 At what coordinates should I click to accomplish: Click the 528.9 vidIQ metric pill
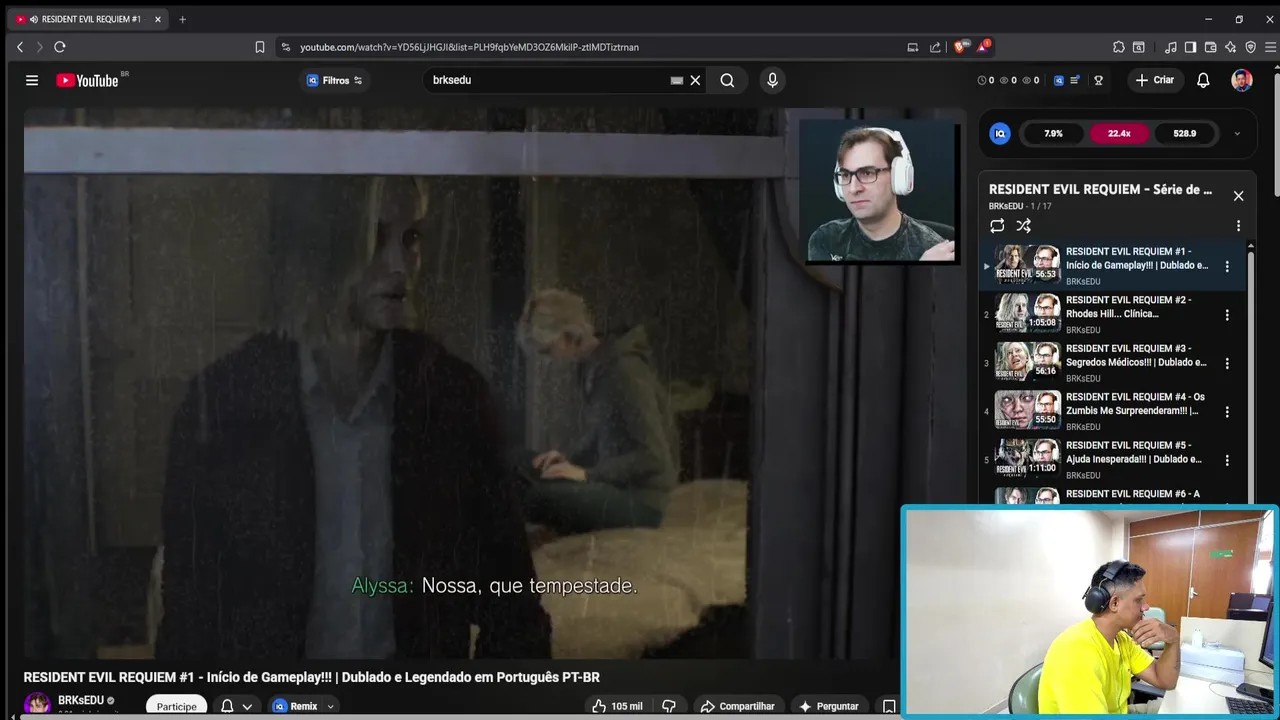[x=1185, y=133]
